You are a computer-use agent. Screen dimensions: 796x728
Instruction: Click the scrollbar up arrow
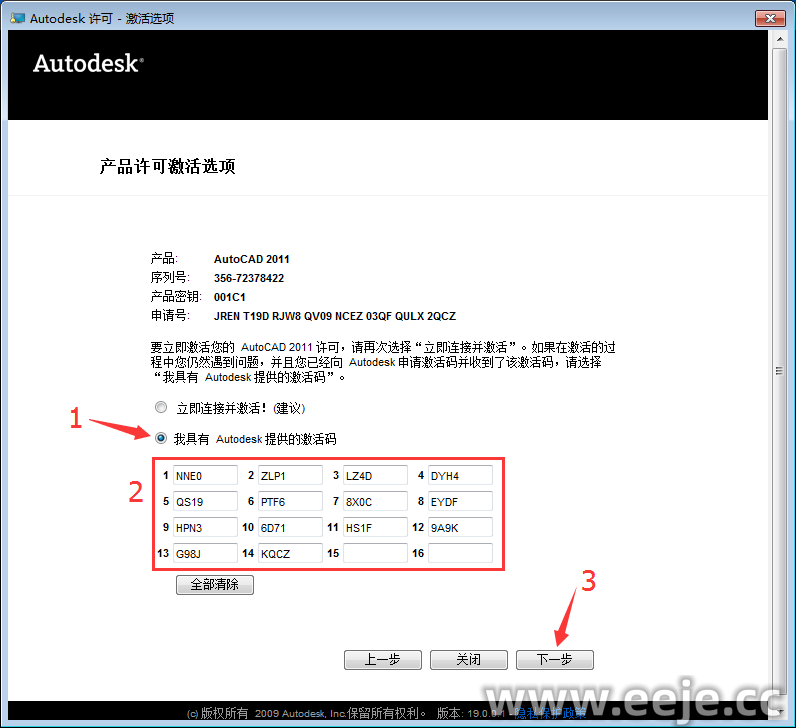(779, 39)
